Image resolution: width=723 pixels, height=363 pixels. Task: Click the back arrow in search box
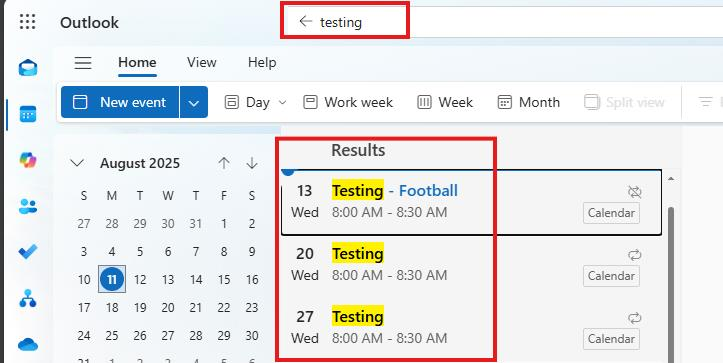[305, 21]
